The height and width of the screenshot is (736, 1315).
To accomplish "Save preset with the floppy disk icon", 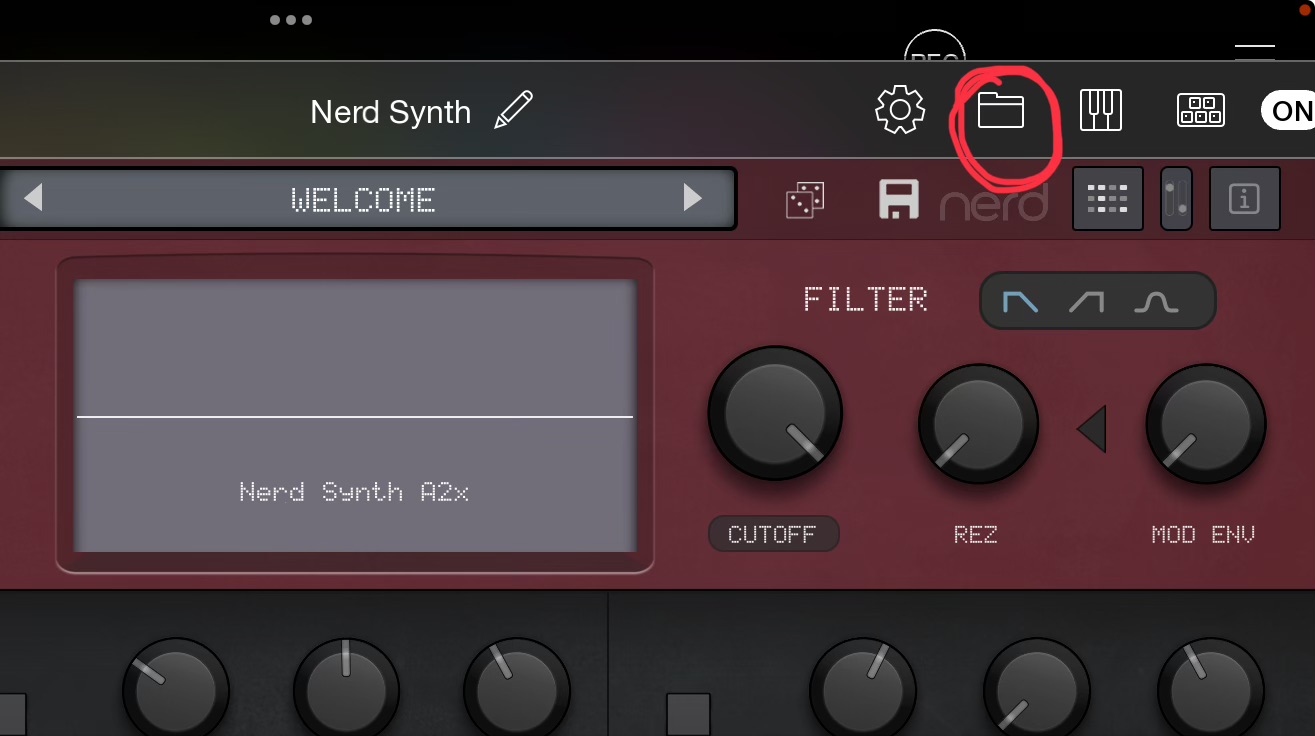I will coord(899,199).
